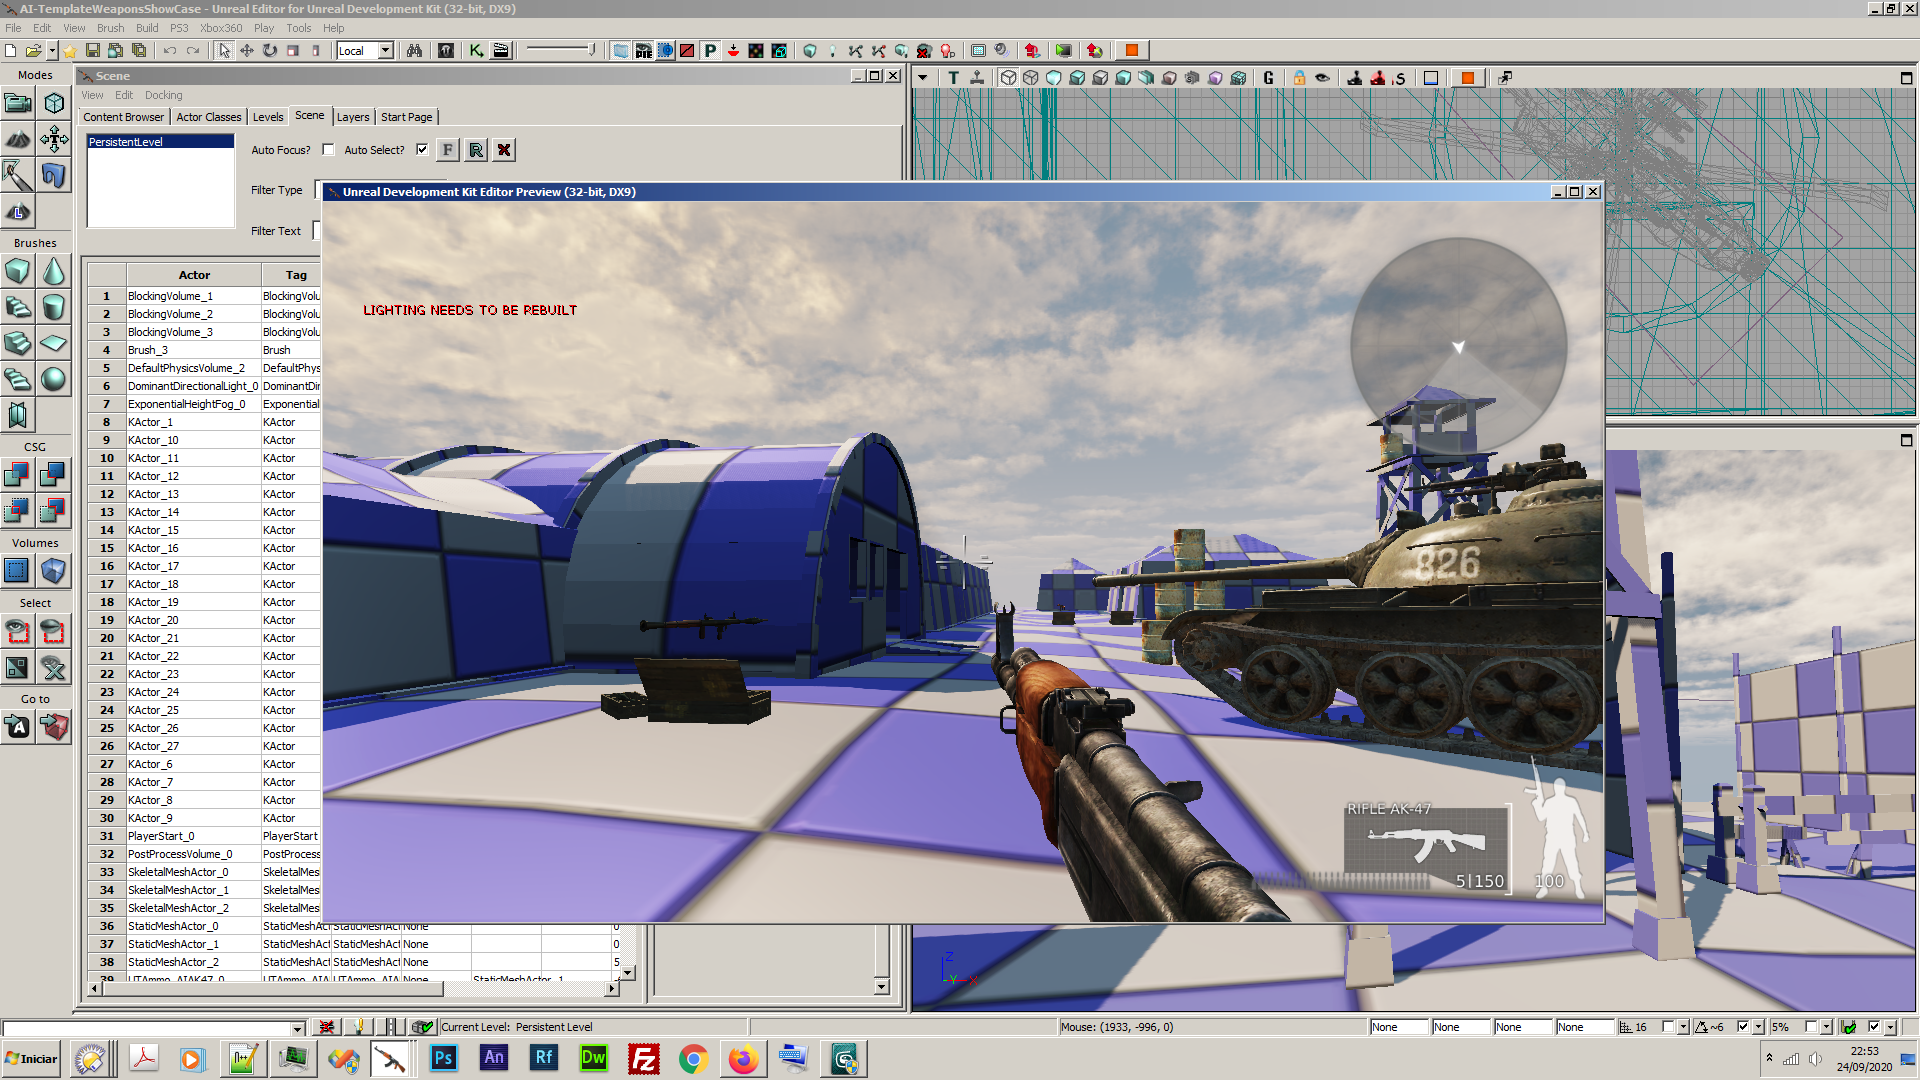Toggle the autosave checkbox in status bar
This screenshot has width=1920, height=1080.
1874,1027
